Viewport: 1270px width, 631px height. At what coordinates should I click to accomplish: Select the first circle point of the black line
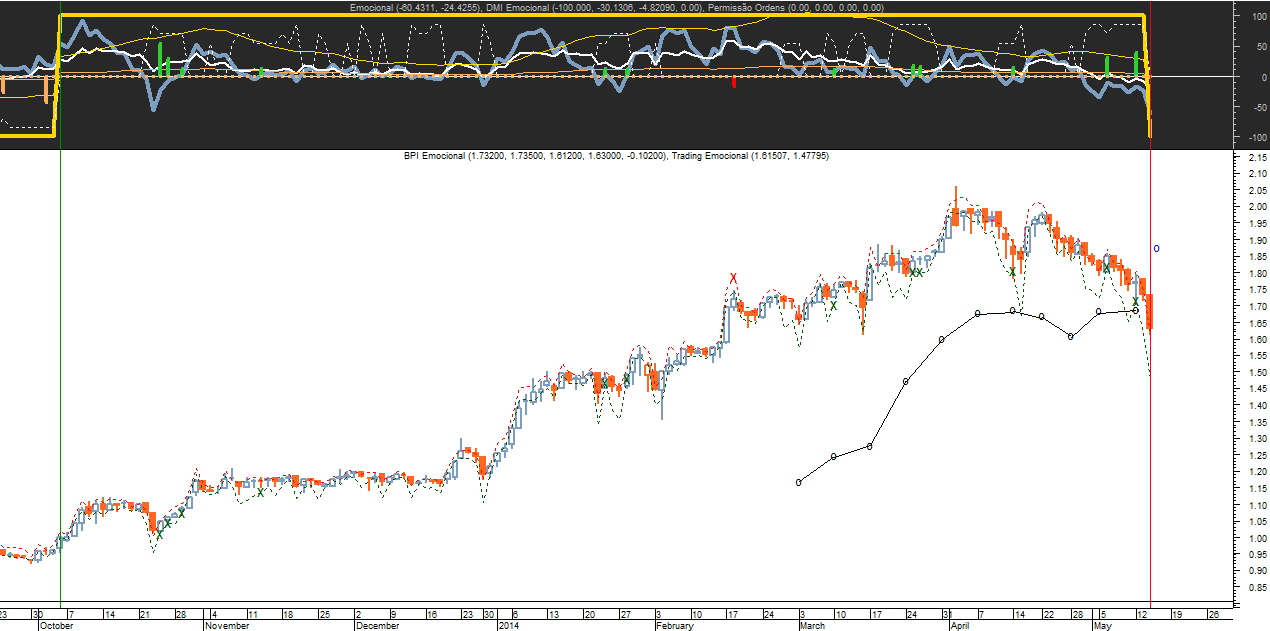[798, 482]
